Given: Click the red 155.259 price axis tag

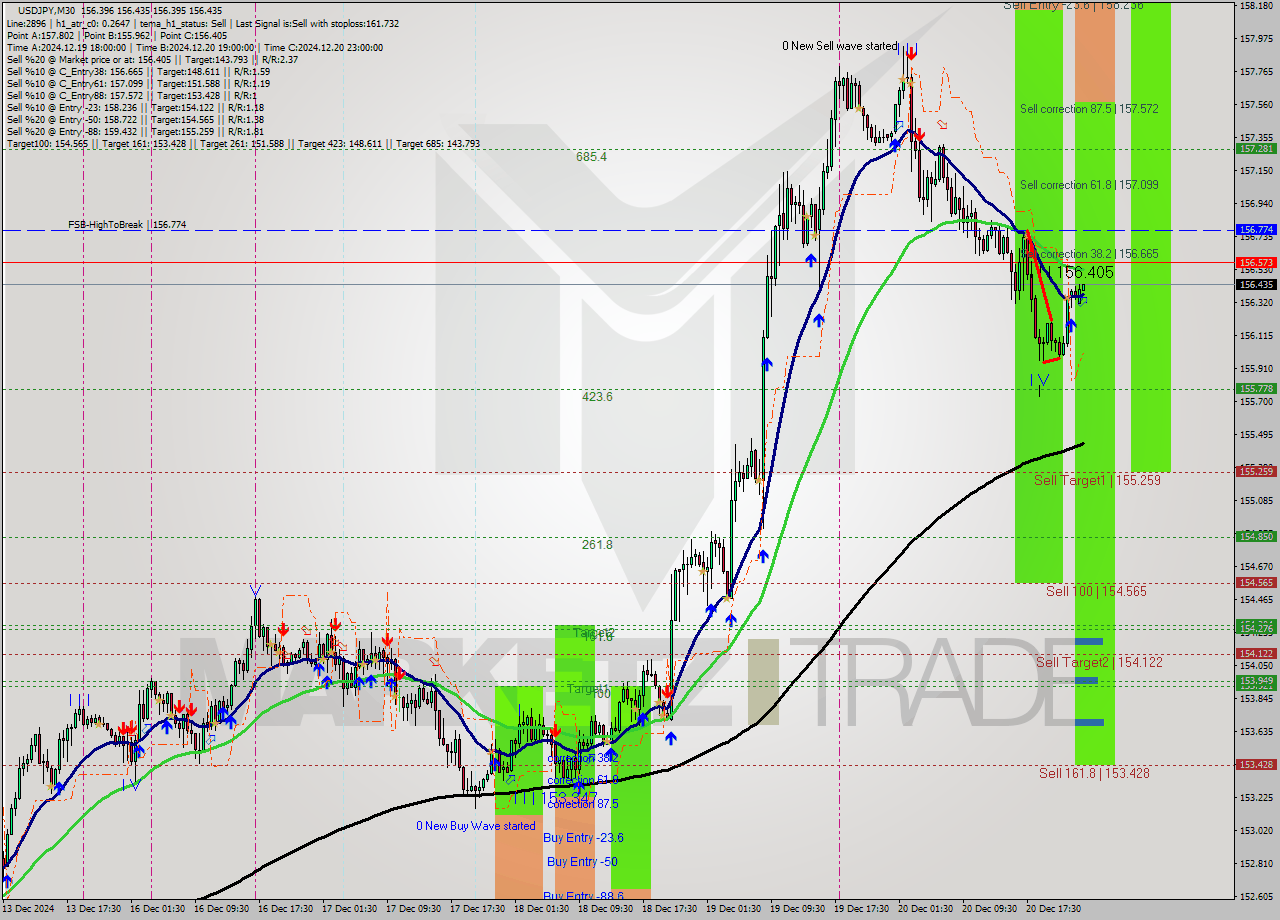Looking at the screenshot, I should (1256, 471).
